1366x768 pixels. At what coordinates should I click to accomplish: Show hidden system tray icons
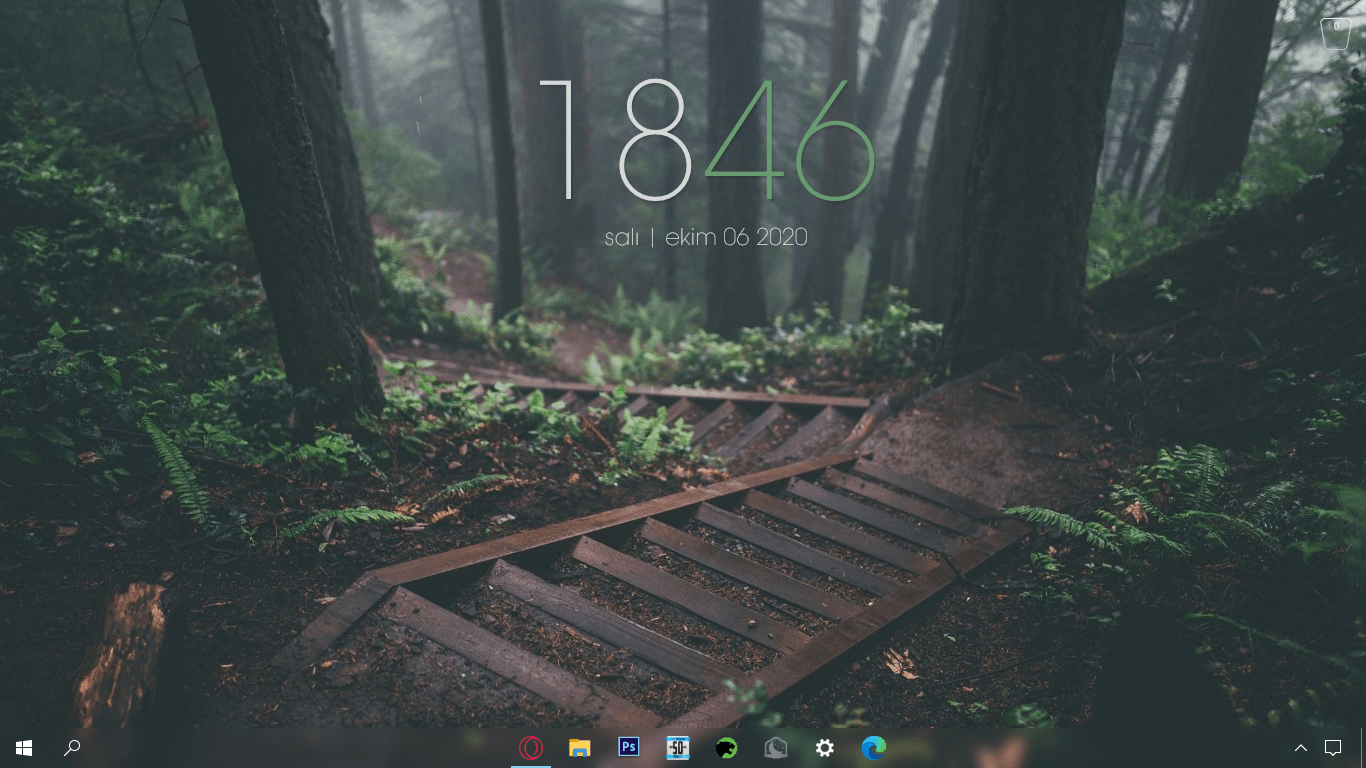1301,748
